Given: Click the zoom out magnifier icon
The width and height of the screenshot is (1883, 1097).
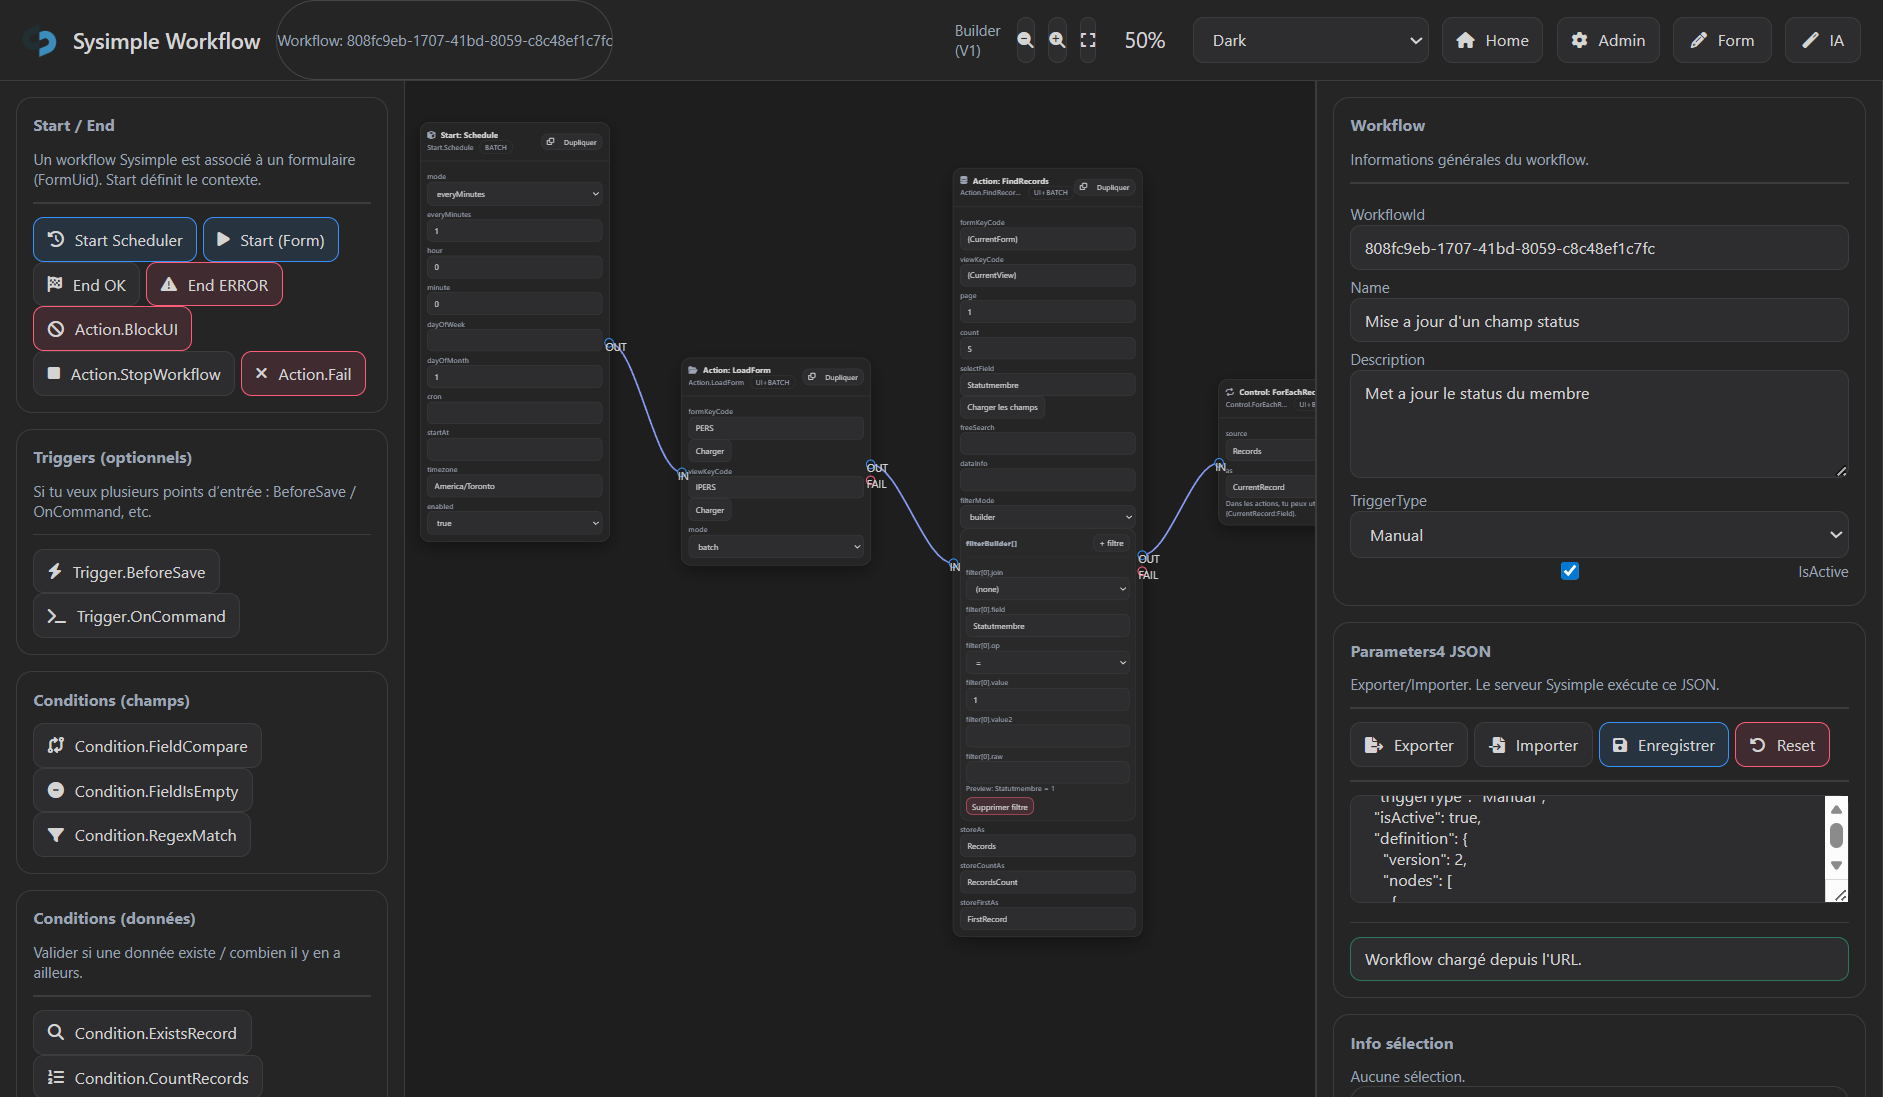Looking at the screenshot, I should point(1025,40).
